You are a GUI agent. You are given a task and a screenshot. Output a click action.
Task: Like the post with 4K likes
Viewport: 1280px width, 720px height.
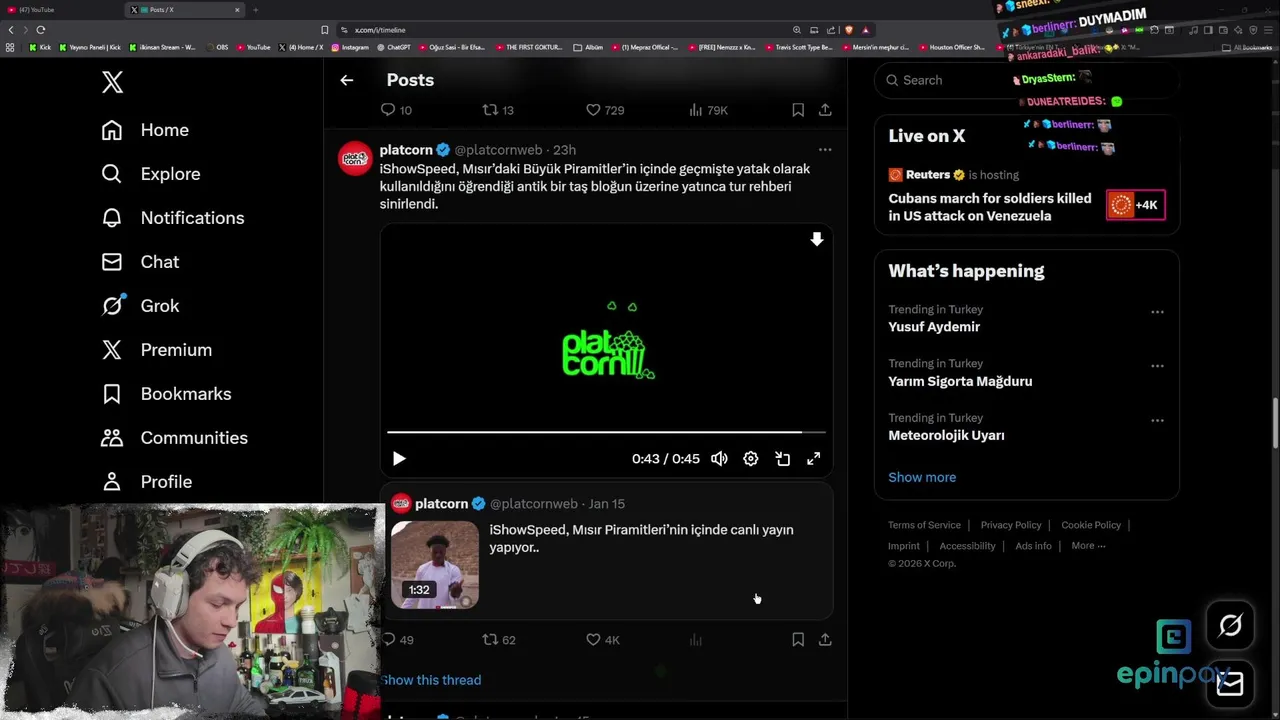(602, 640)
